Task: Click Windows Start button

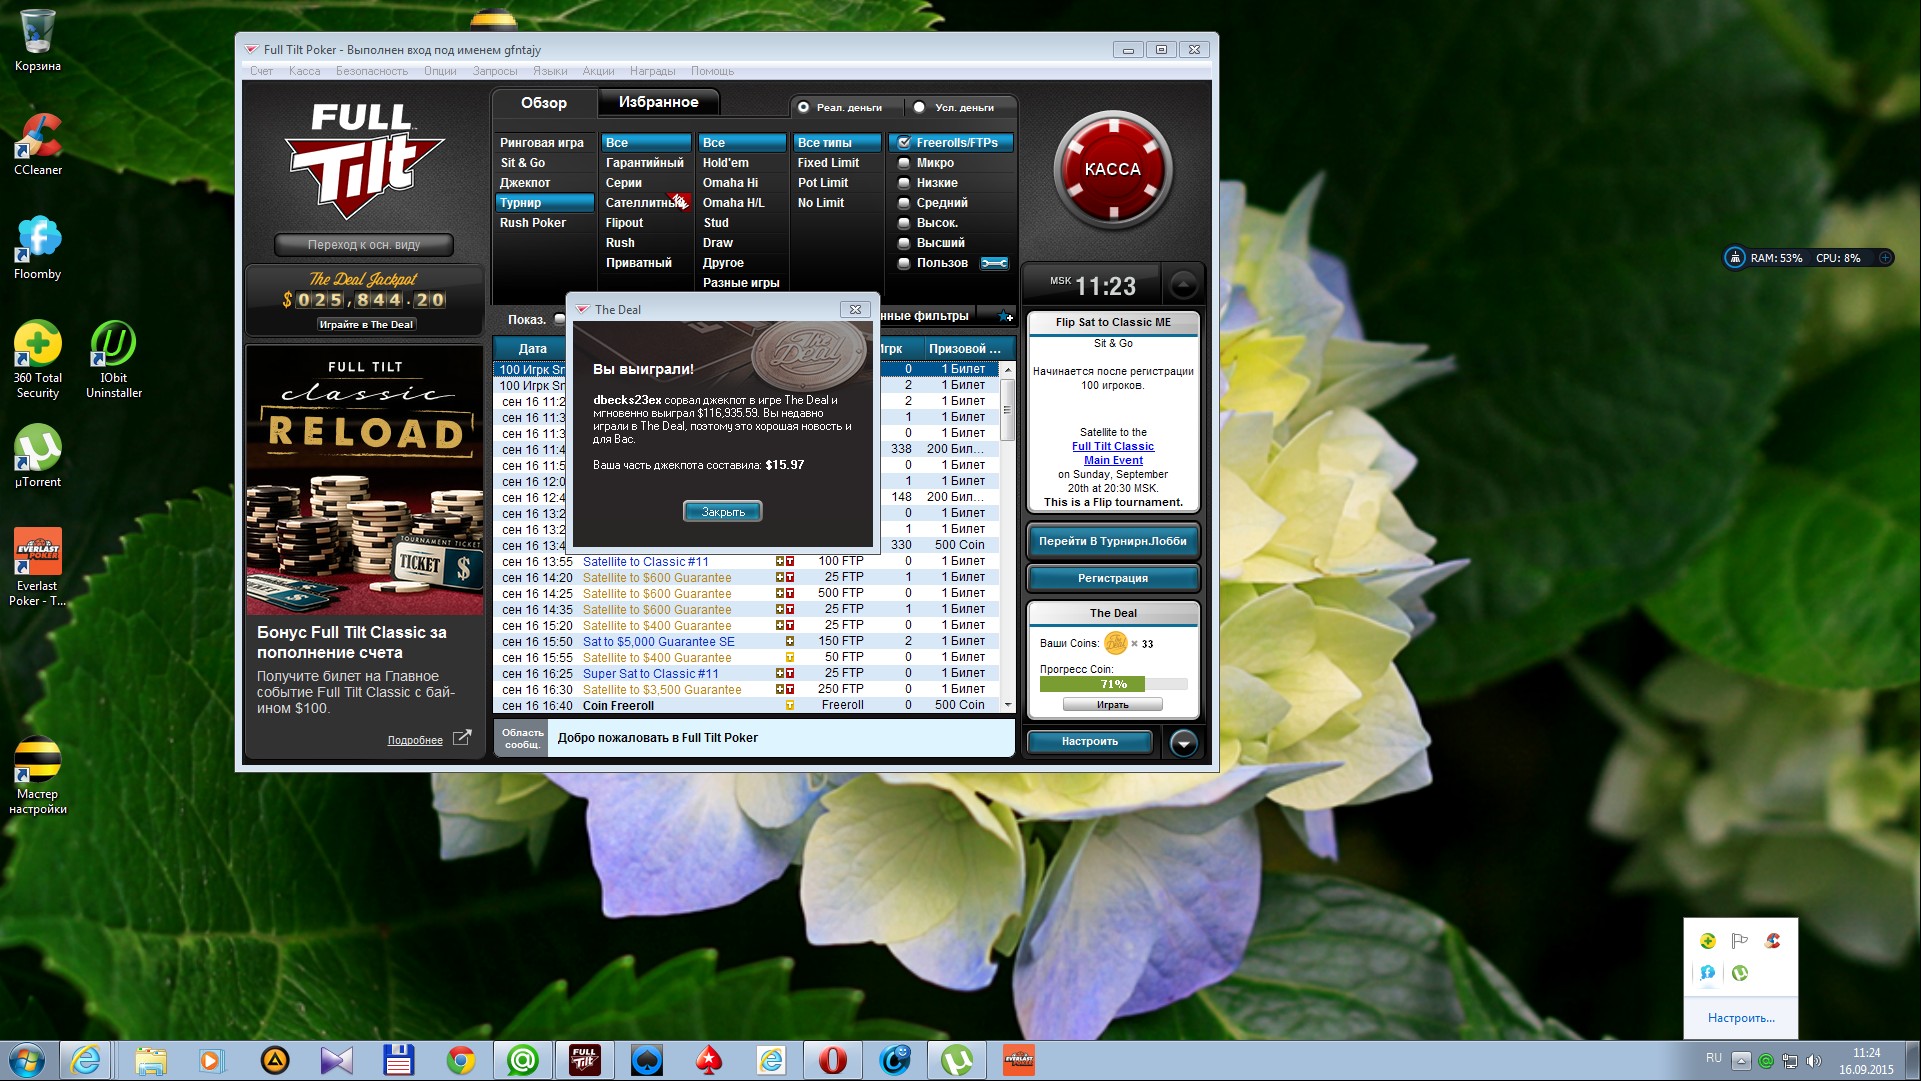Action: point(26,1060)
